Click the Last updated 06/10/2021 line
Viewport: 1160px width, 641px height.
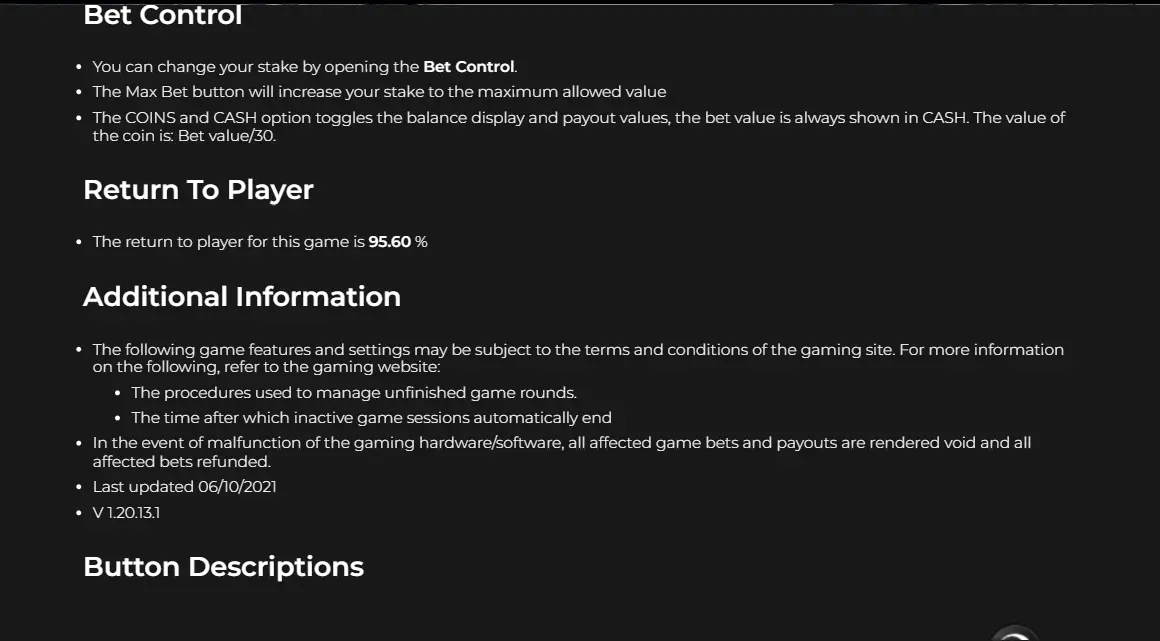184,486
